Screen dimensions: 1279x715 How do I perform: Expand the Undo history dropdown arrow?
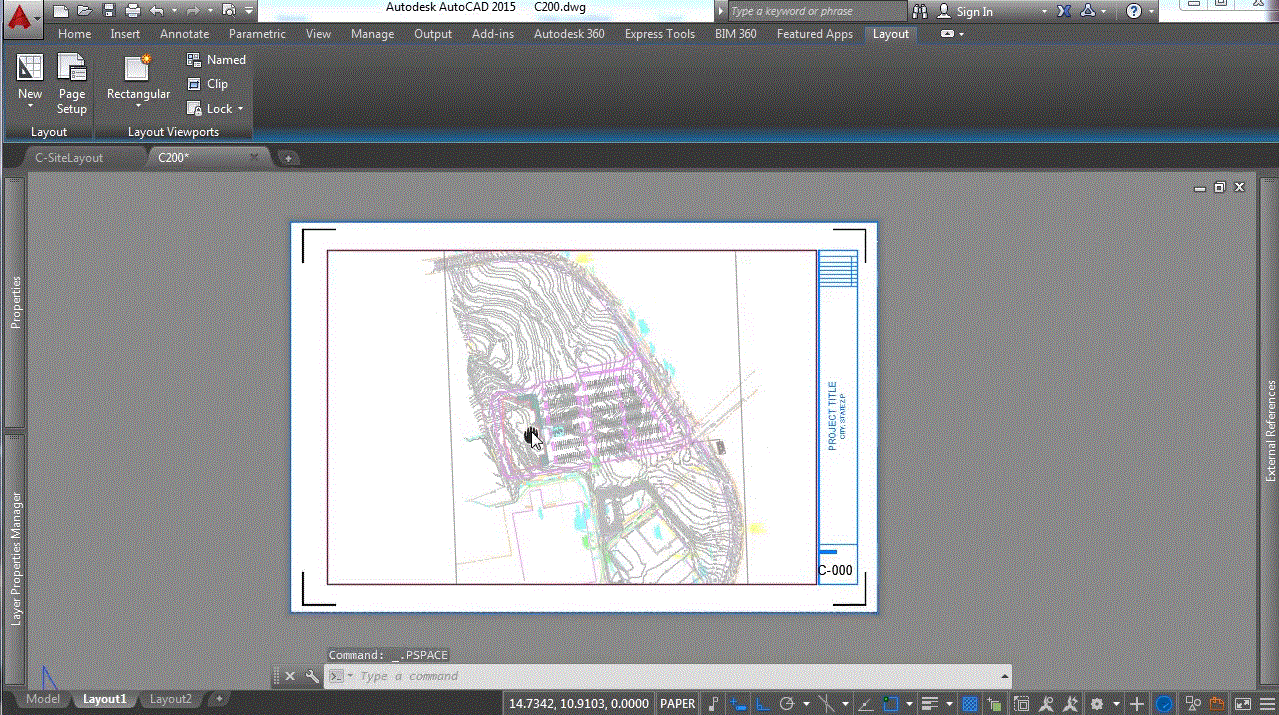(x=173, y=11)
